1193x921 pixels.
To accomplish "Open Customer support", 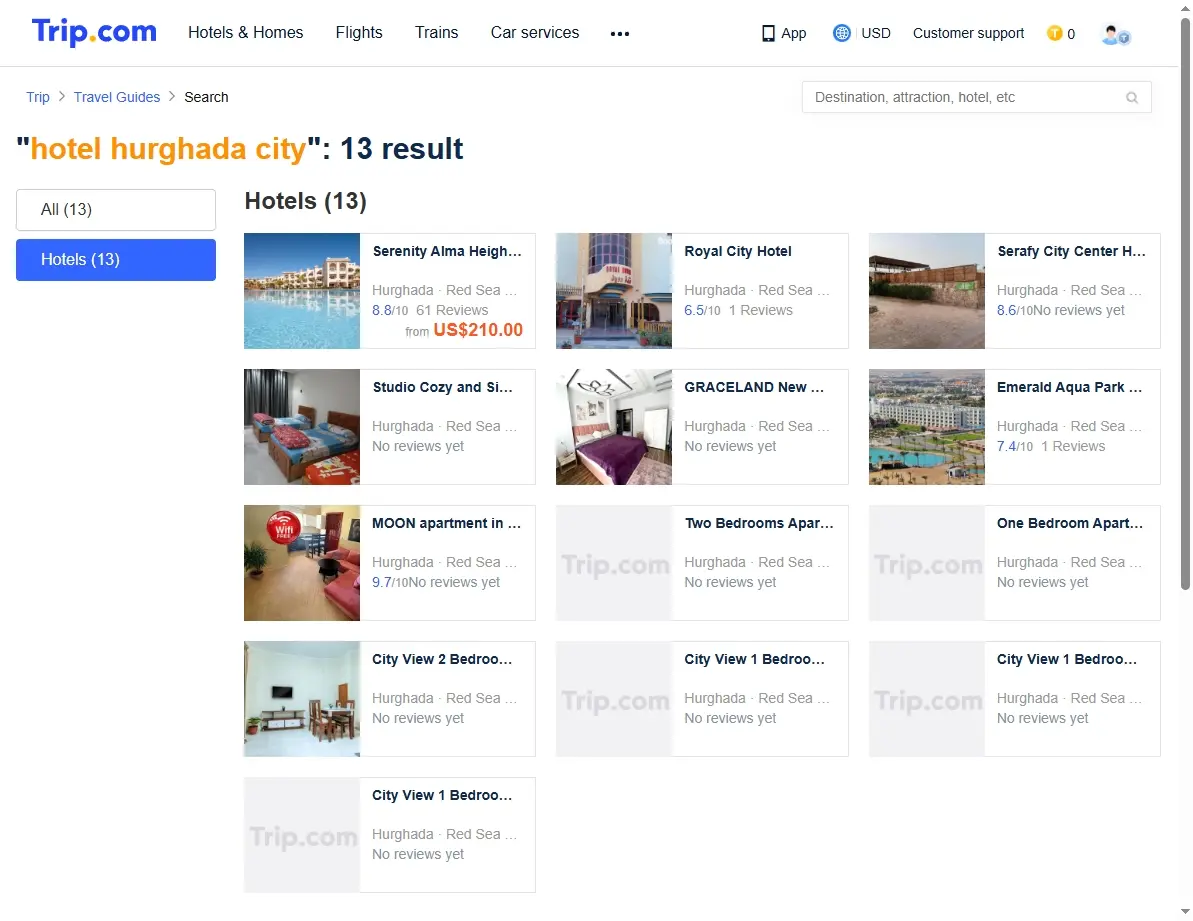I will pos(969,33).
